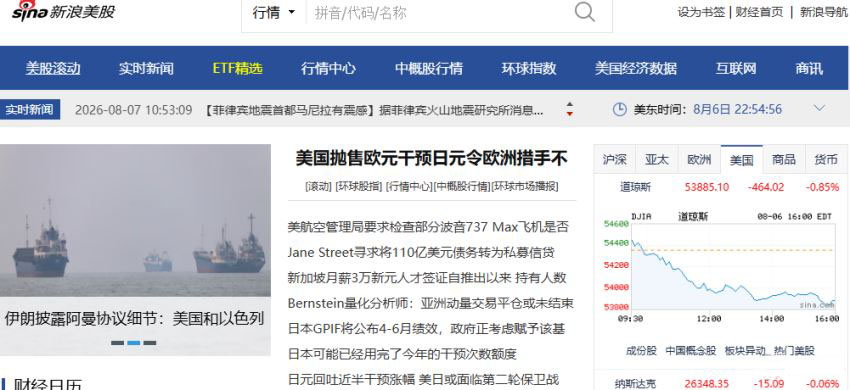
Task: Open the 美国抛售欧元干预日元 main headline
Action: (x=432, y=158)
